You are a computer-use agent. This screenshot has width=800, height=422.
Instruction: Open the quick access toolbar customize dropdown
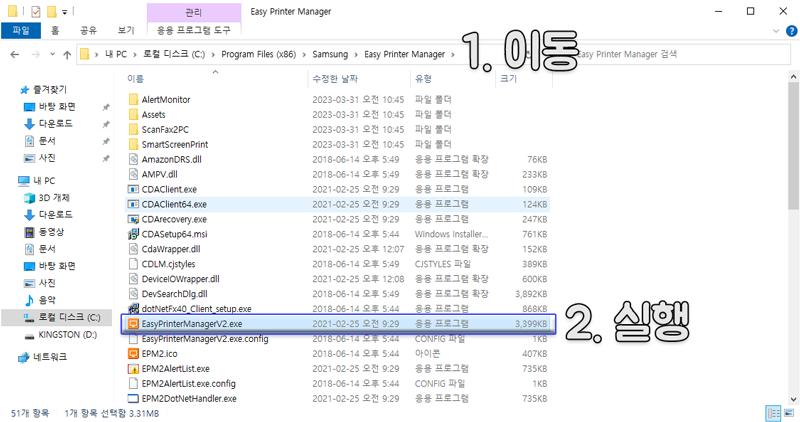(x=65, y=12)
